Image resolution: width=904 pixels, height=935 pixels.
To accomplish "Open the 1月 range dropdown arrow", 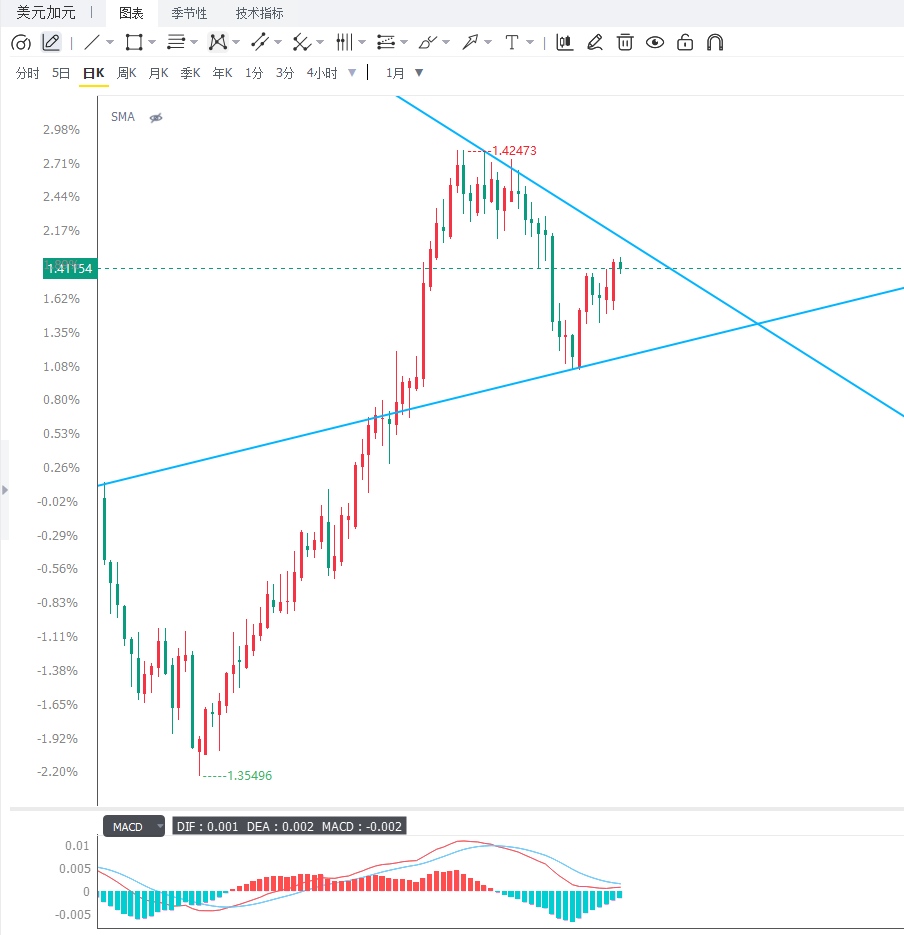I will [419, 73].
